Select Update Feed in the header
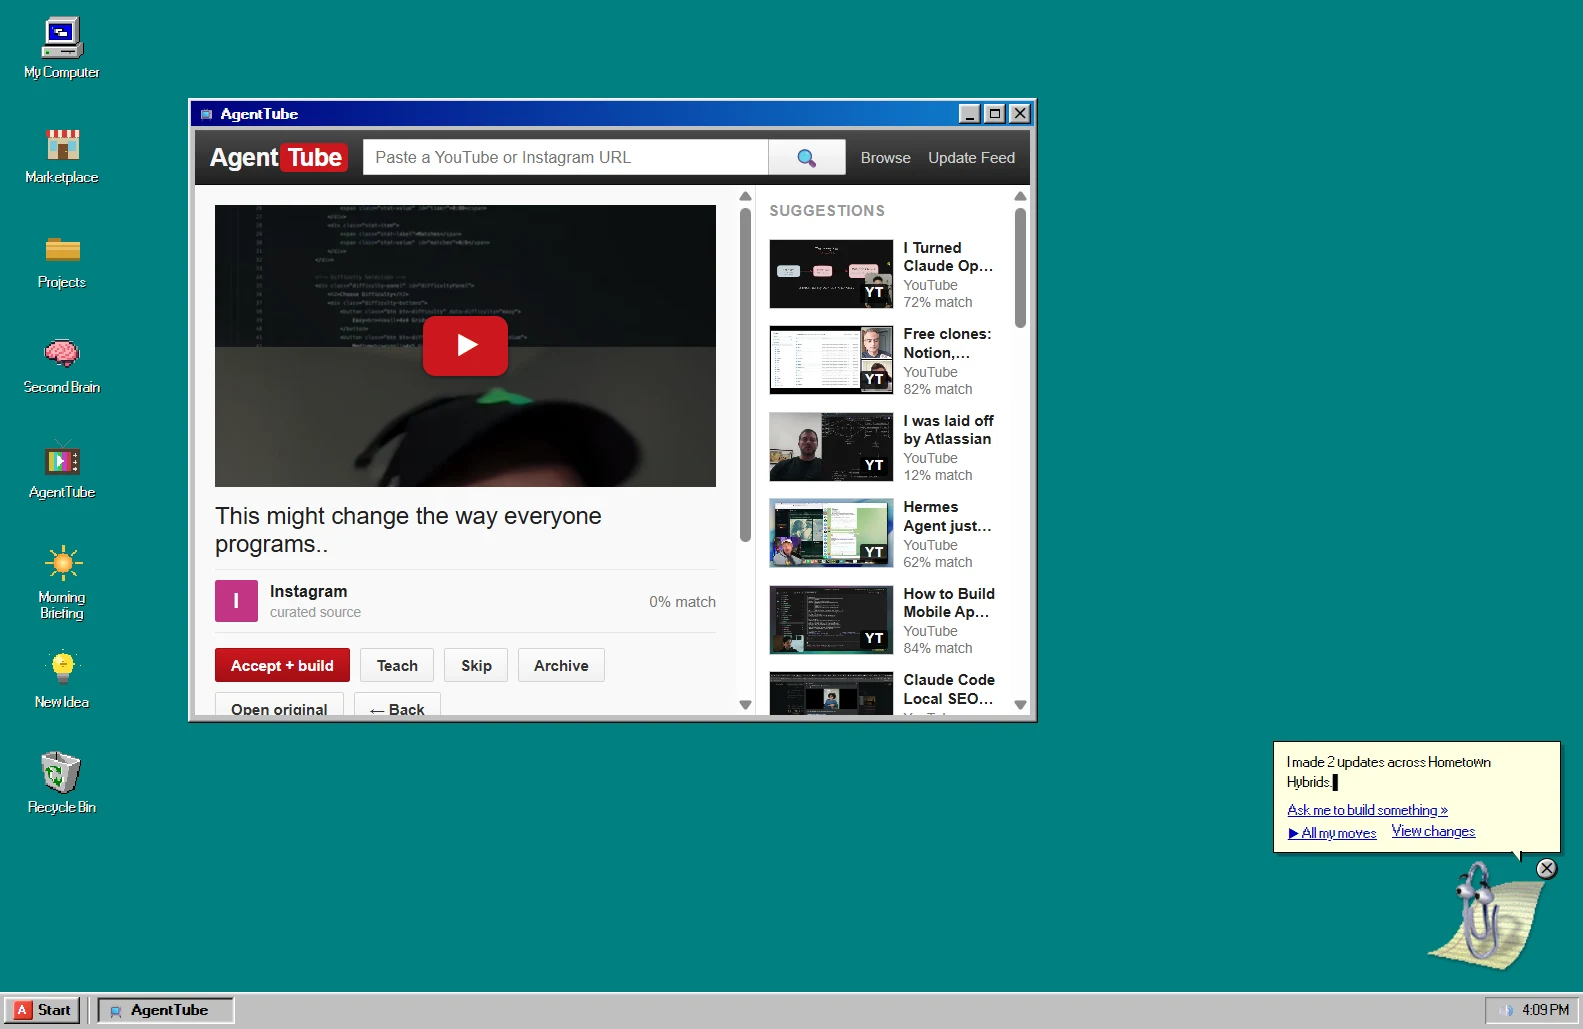The image size is (1583, 1029). point(971,158)
